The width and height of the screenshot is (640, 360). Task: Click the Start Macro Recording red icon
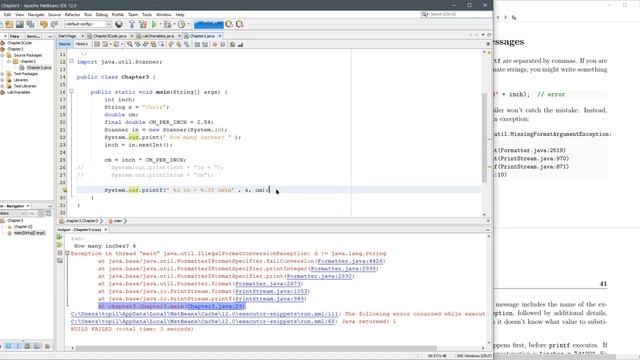(215, 44)
